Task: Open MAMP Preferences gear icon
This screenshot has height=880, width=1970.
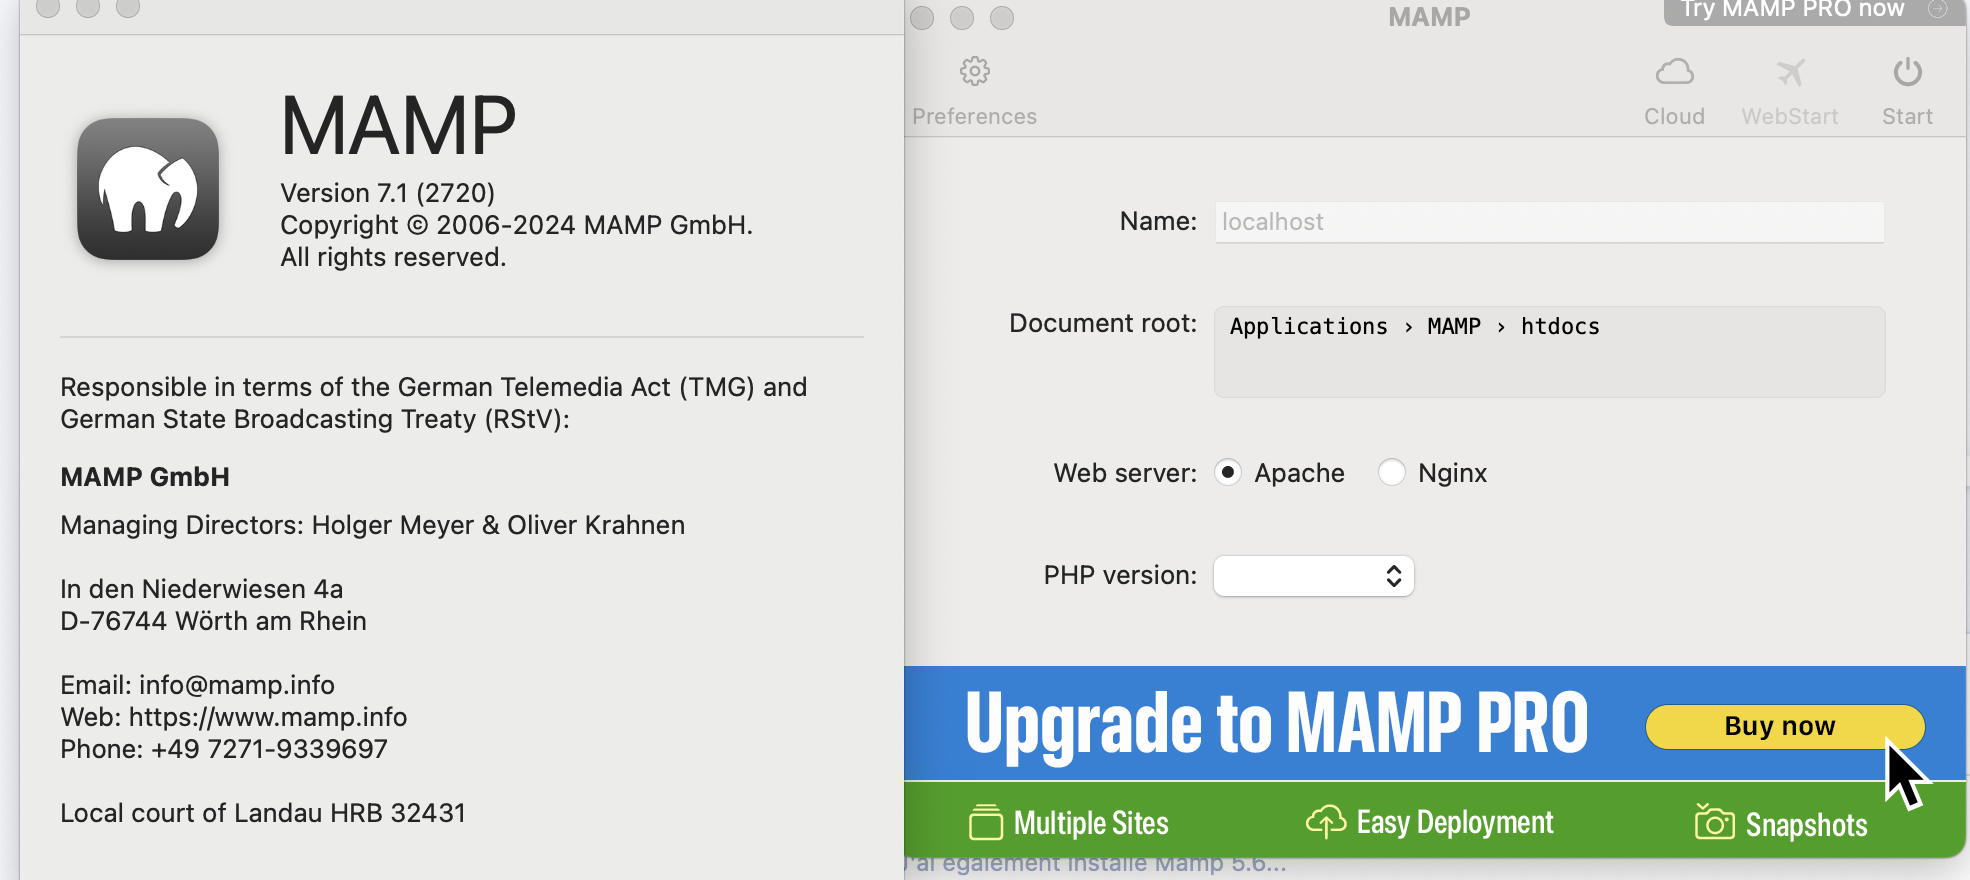Action: click(x=975, y=72)
